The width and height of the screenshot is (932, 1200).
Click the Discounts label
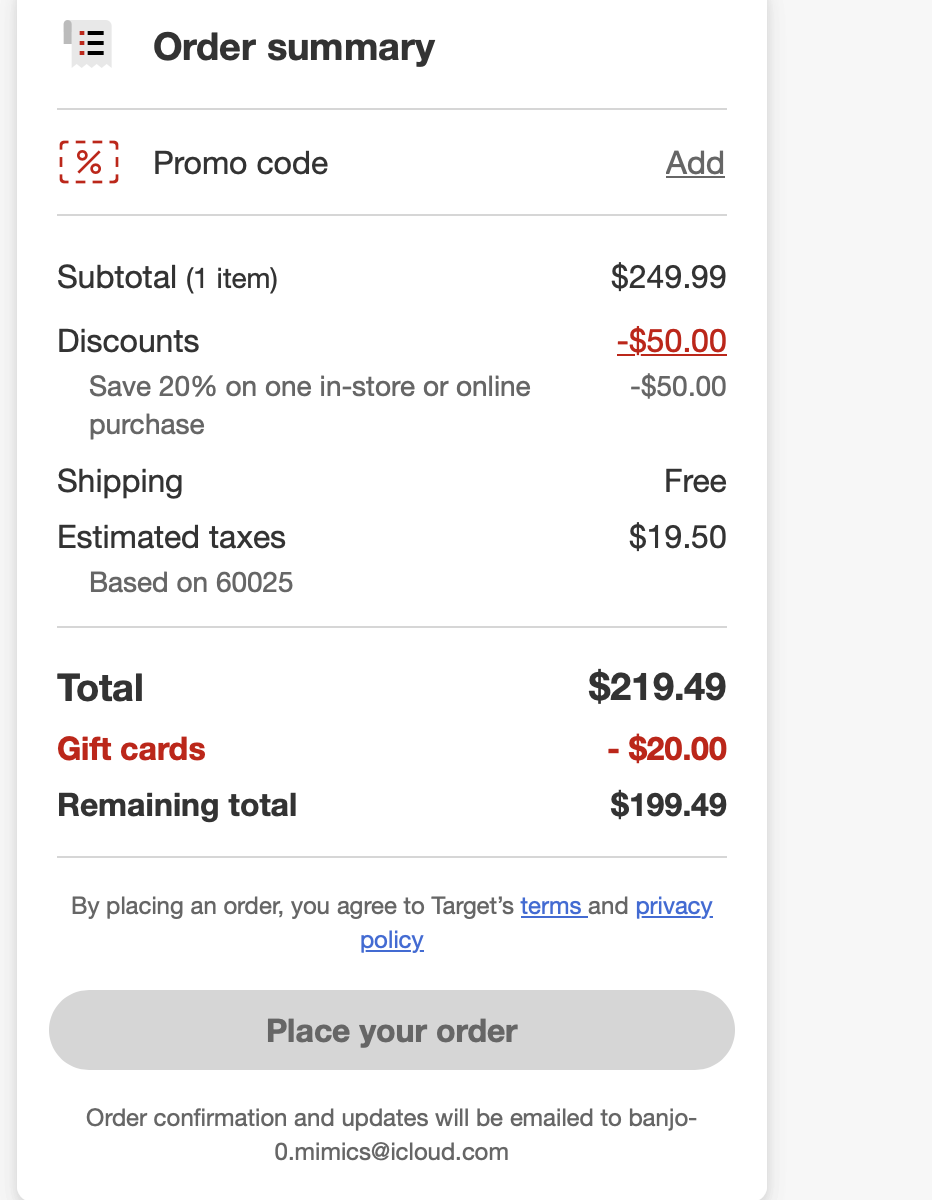pos(128,341)
